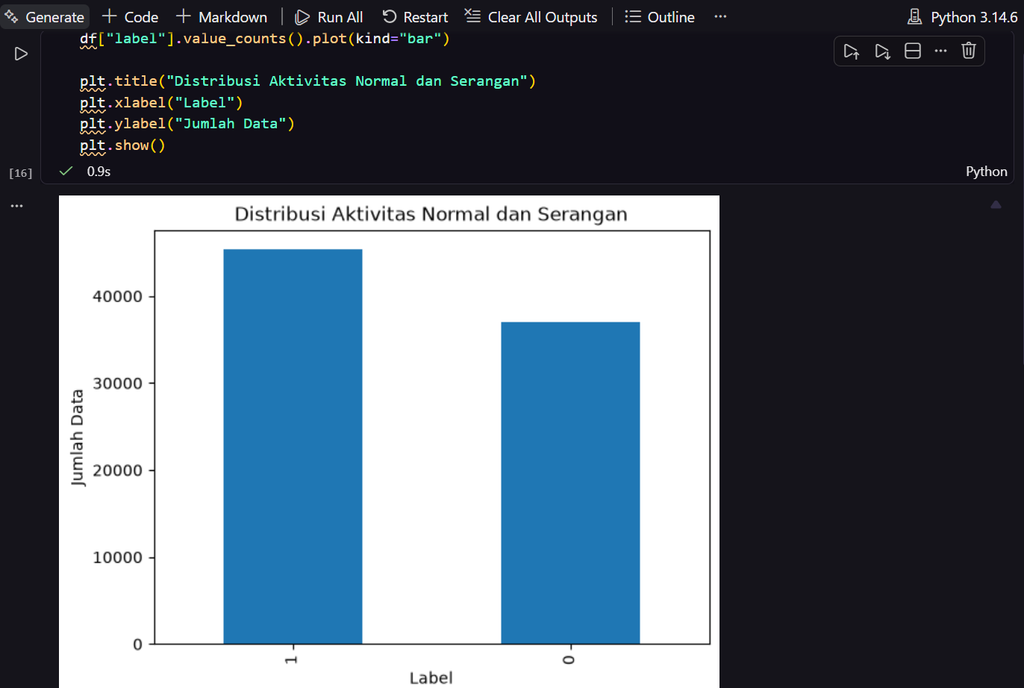Click the 0.9s execution time status

(x=99, y=171)
